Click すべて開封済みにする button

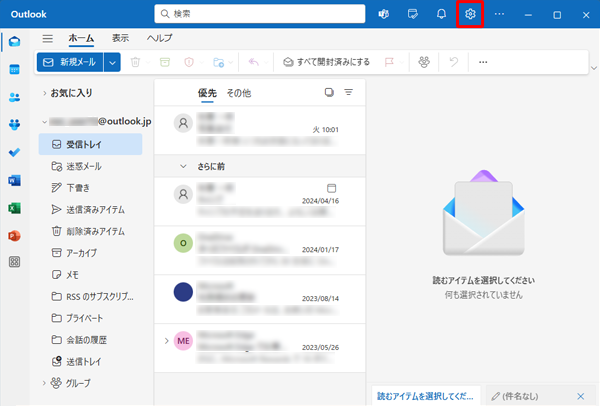(326, 62)
